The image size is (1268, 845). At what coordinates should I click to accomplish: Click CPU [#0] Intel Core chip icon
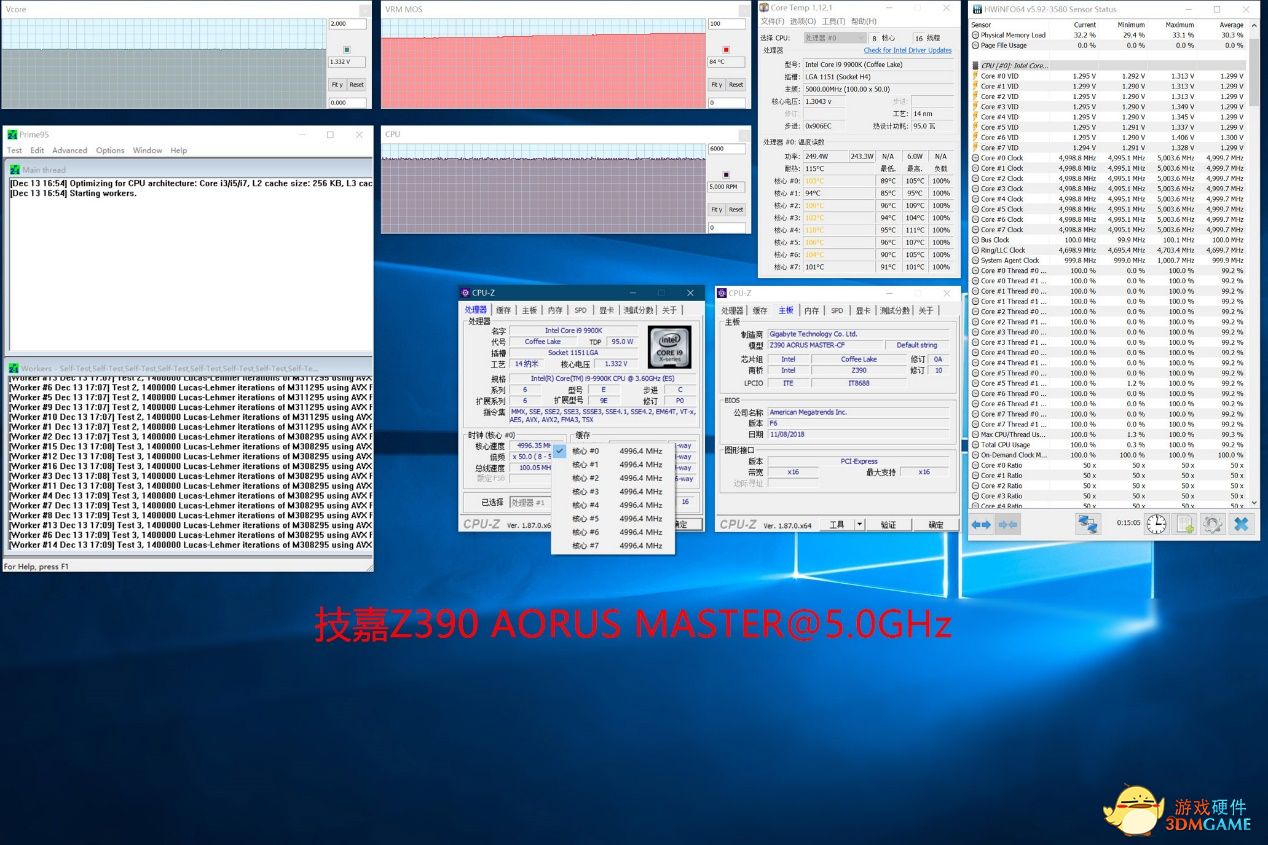coord(975,65)
